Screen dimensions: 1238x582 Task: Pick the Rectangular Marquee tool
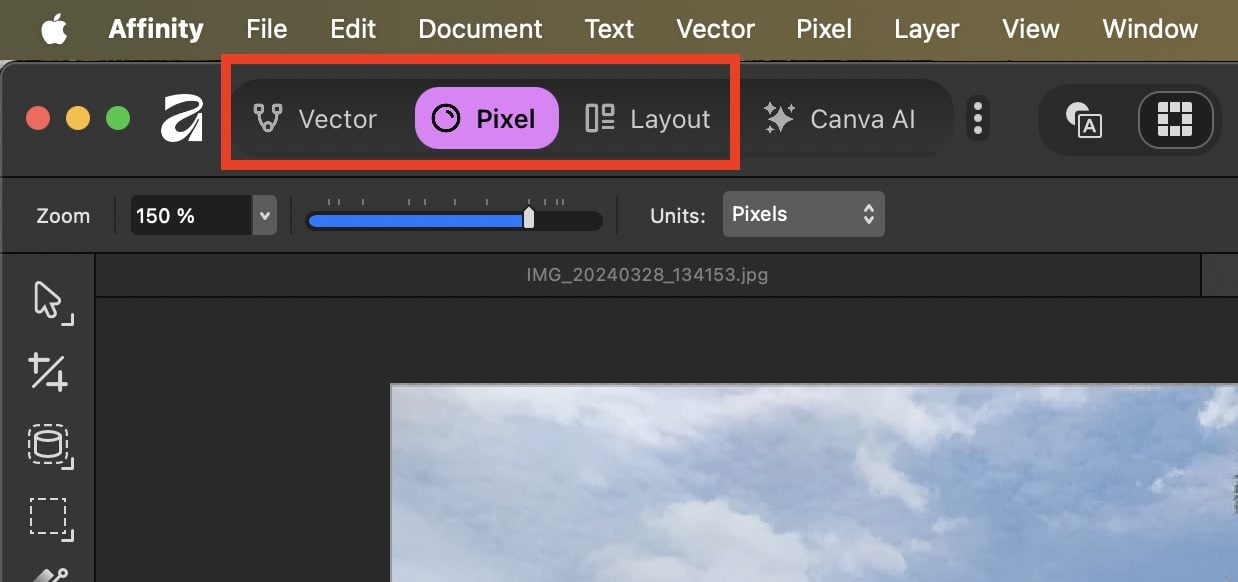pos(48,518)
